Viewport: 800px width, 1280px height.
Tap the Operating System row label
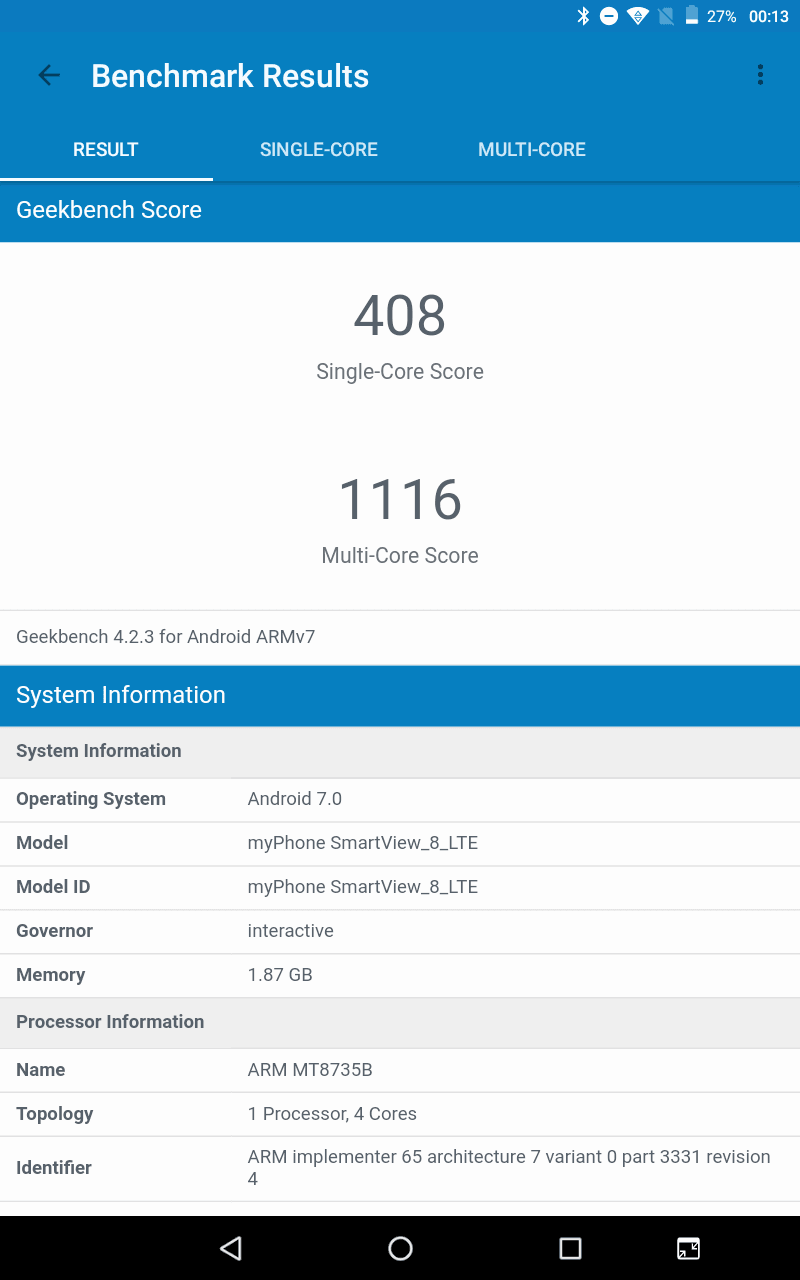91,799
